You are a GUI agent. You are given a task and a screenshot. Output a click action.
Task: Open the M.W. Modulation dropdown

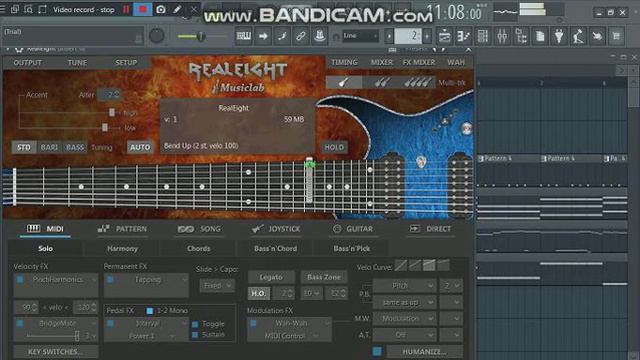pyautogui.click(x=404, y=318)
